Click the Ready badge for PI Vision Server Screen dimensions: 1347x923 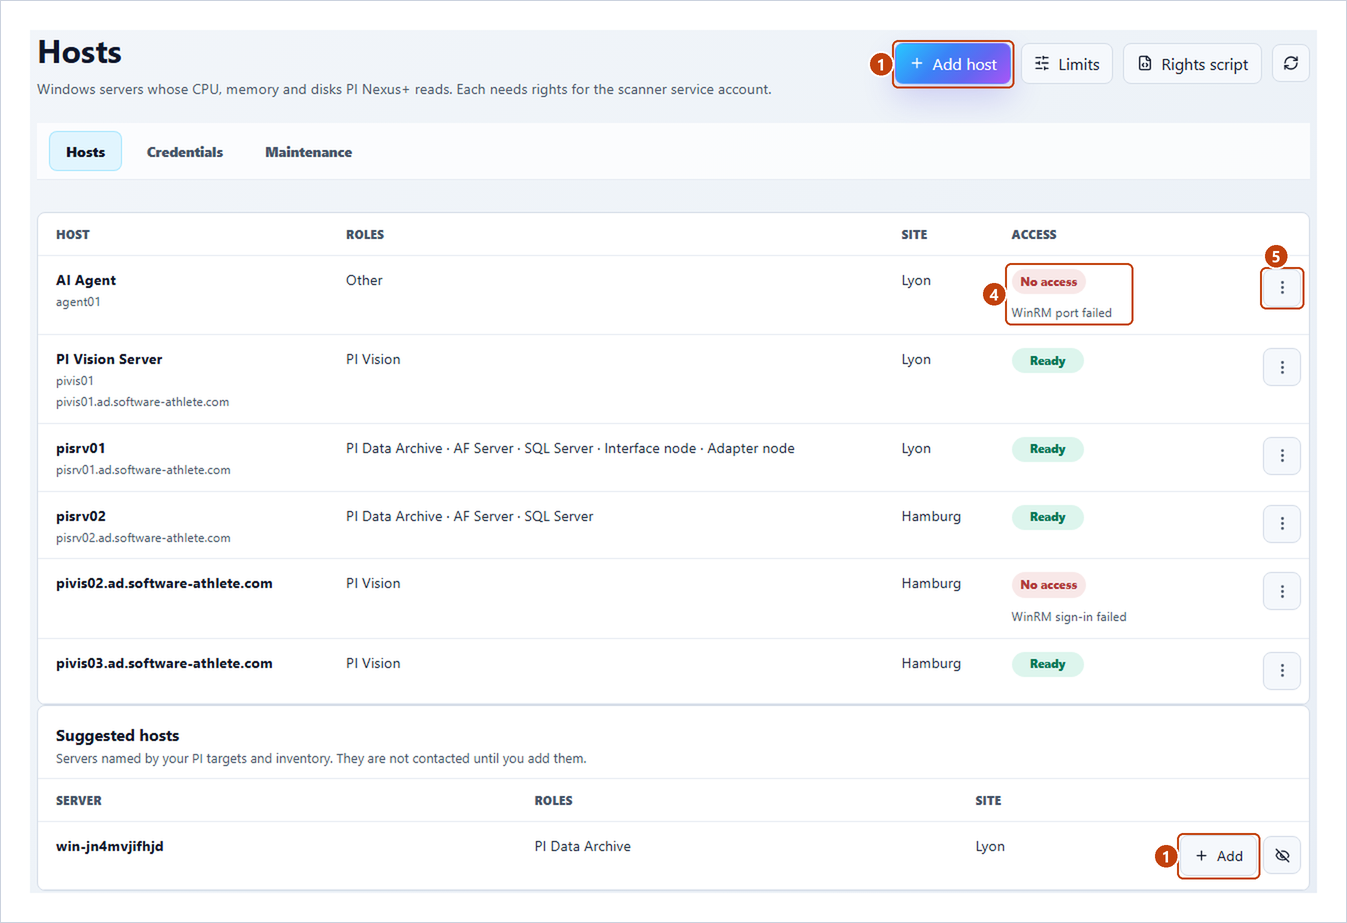1047,361
